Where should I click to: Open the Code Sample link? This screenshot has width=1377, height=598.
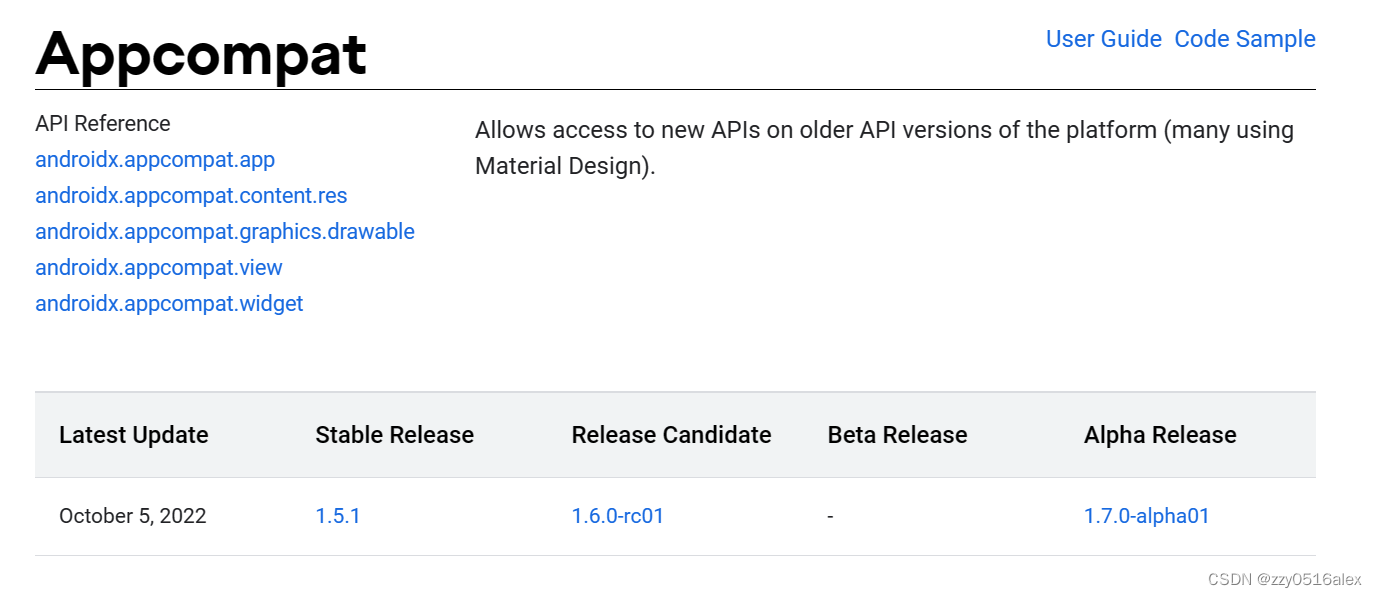tap(1245, 39)
